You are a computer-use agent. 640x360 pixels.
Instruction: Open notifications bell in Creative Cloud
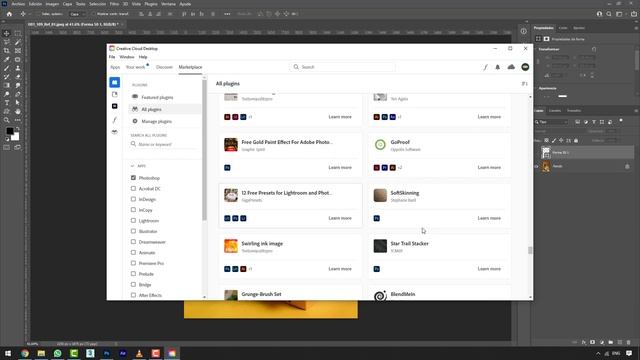498,67
